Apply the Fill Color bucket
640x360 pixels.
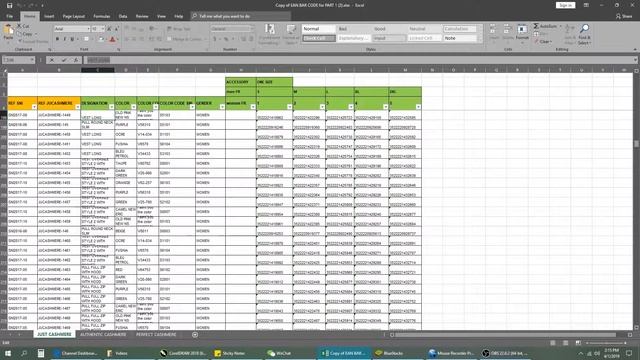[101, 39]
